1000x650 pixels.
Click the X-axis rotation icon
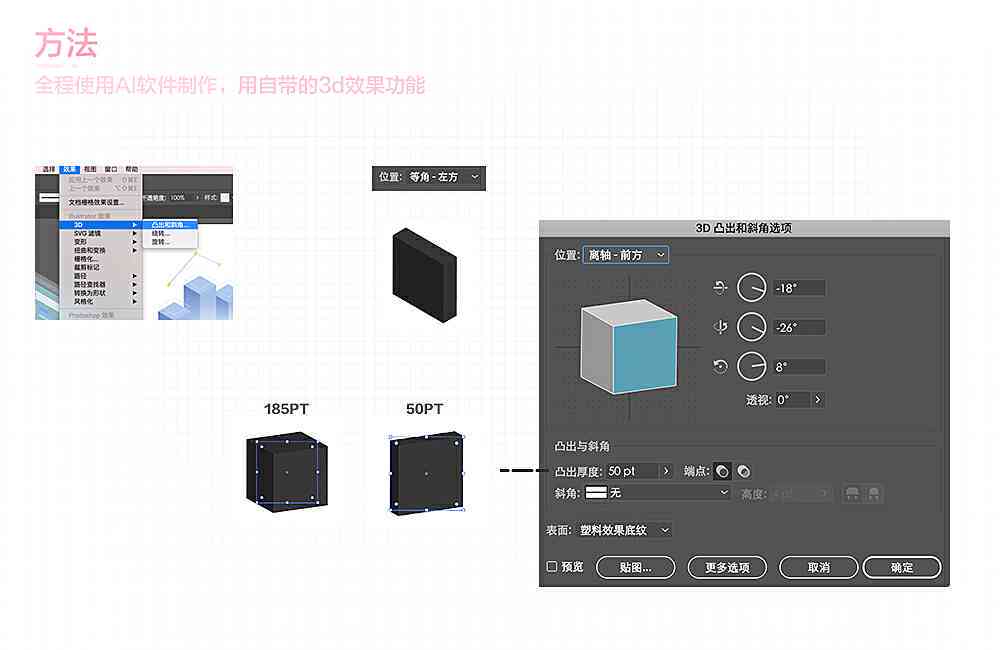(720, 288)
